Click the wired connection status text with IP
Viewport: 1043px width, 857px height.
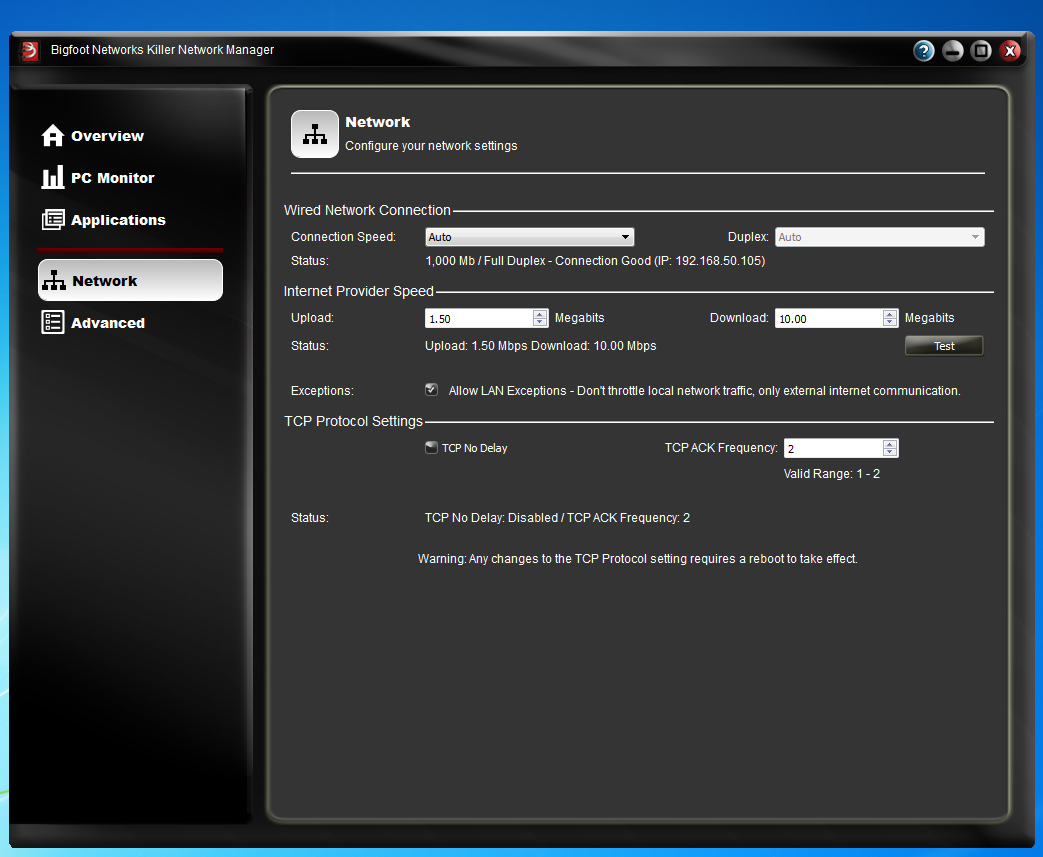pos(595,261)
